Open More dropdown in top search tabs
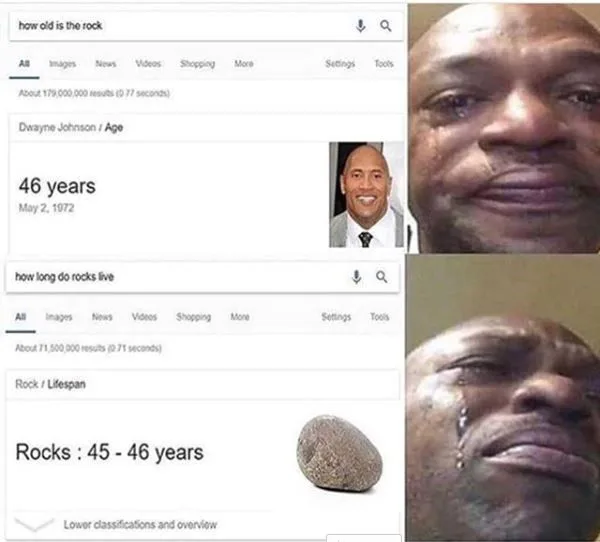Screen dimensions: 600x542 [x=244, y=64]
